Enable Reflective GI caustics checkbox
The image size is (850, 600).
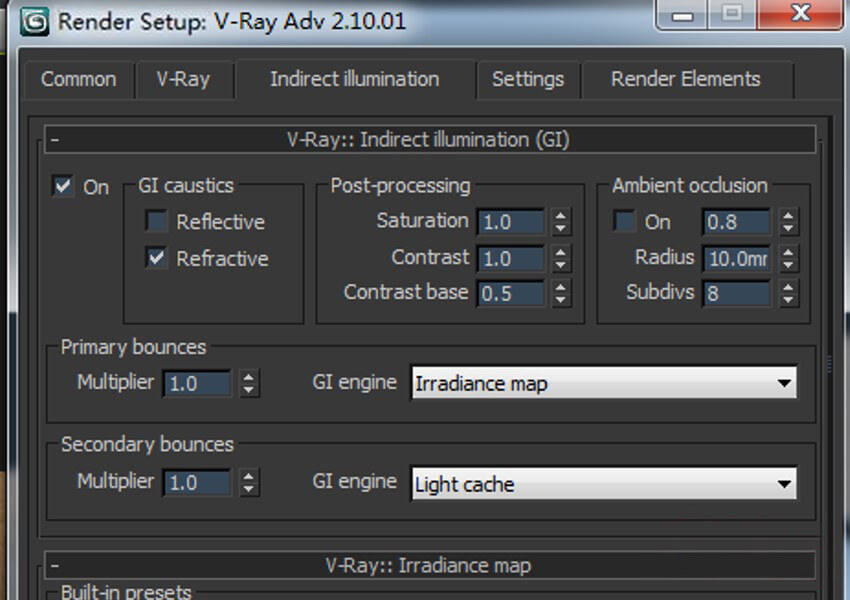coord(156,221)
